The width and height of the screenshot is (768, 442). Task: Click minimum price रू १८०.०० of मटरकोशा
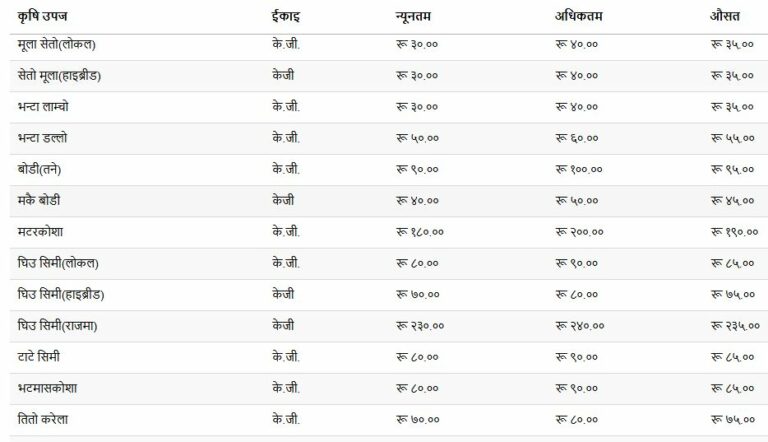[x=420, y=232]
